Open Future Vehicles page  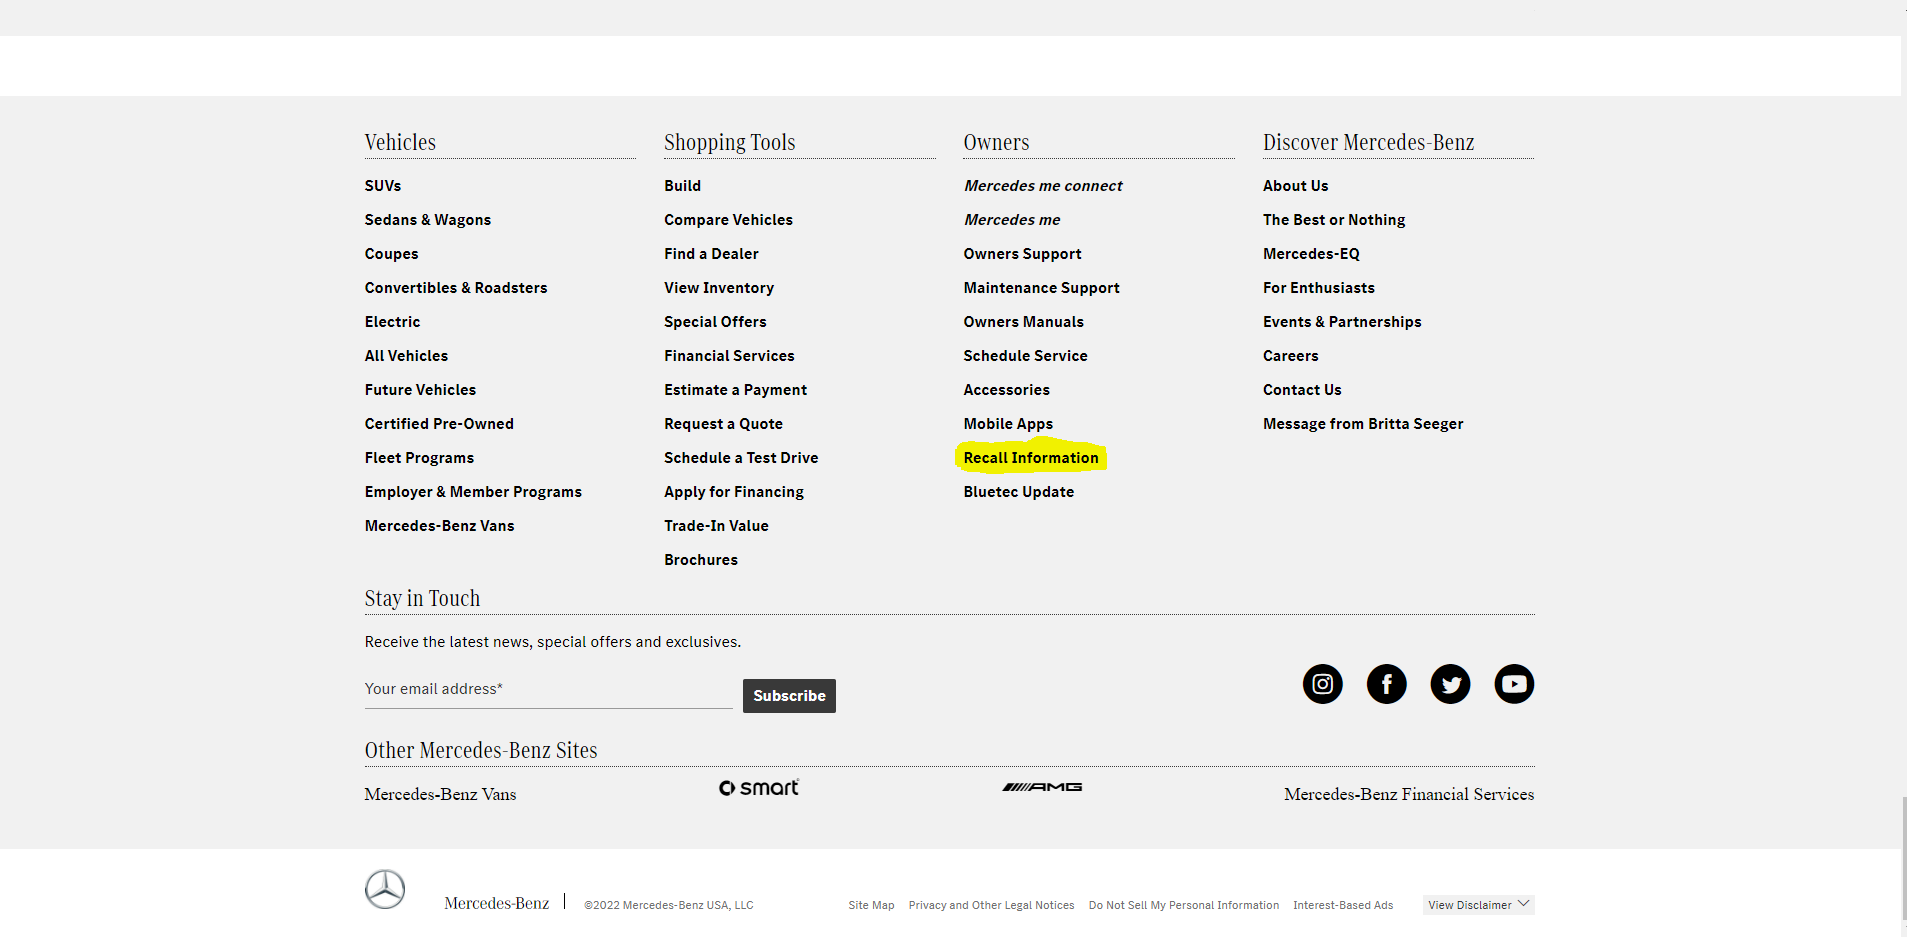420,390
